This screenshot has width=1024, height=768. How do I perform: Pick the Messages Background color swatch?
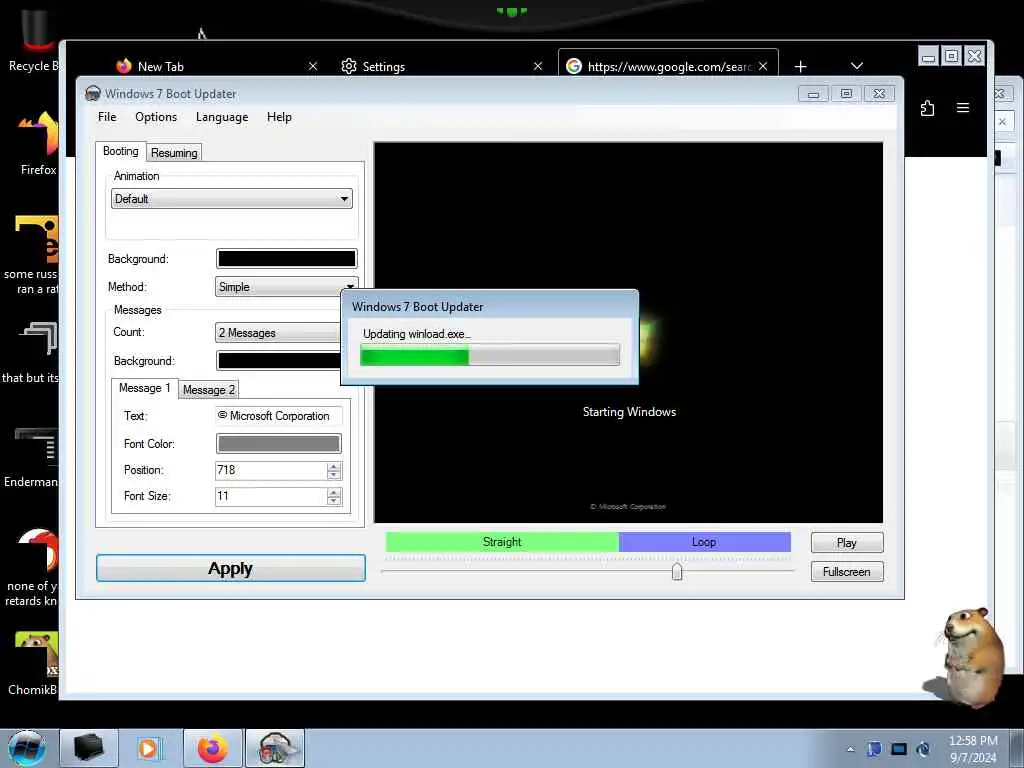279,360
